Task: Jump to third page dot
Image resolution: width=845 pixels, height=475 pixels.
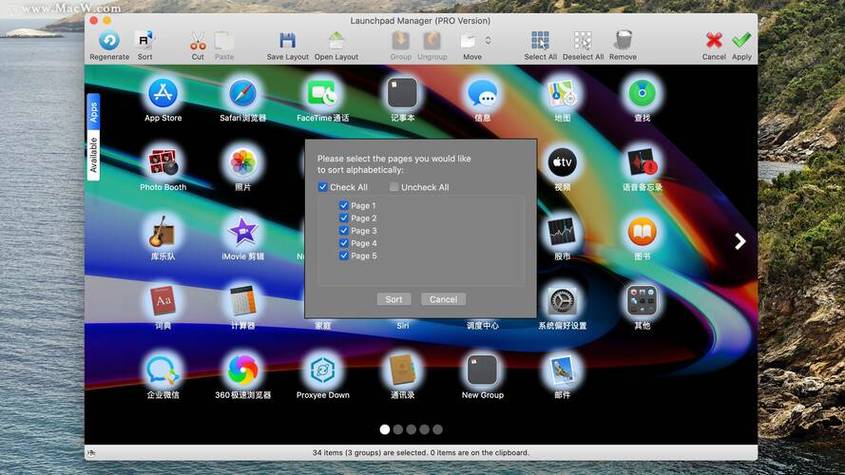Action: pyautogui.click(x=411, y=430)
